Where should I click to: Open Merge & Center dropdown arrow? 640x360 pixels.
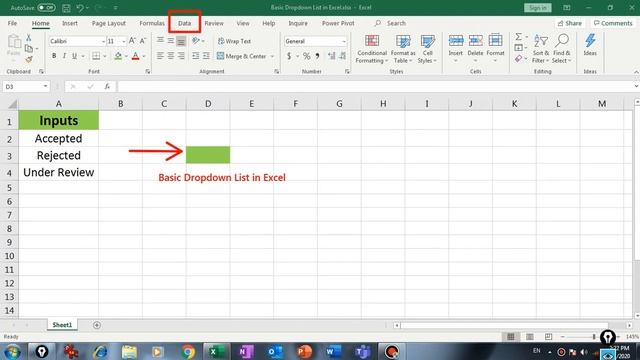(272, 56)
